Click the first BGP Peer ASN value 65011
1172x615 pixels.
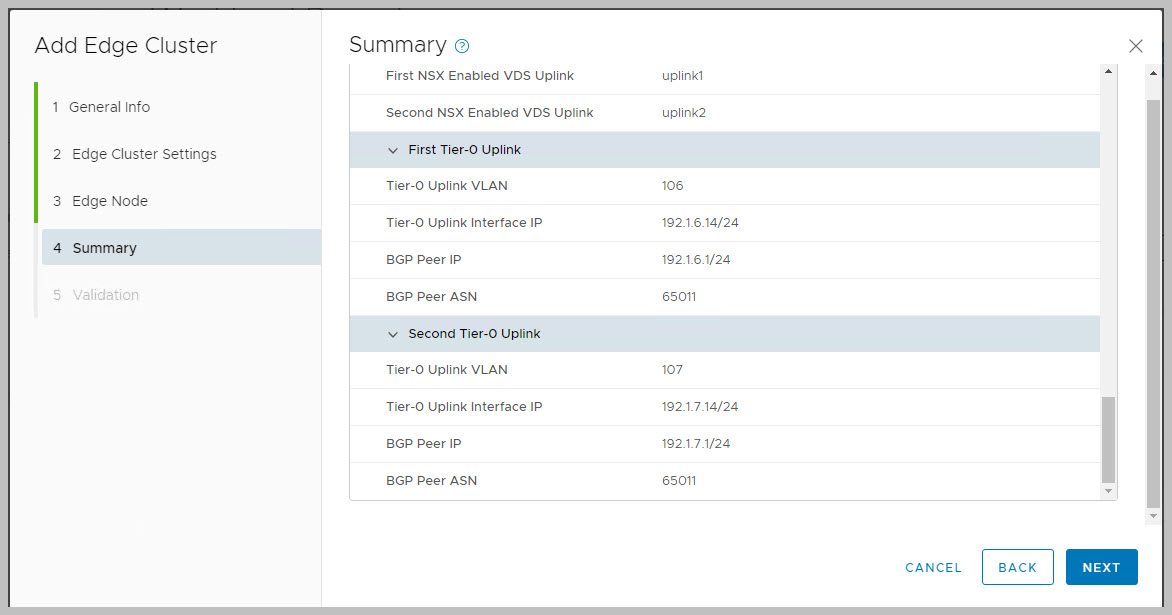click(x=679, y=297)
